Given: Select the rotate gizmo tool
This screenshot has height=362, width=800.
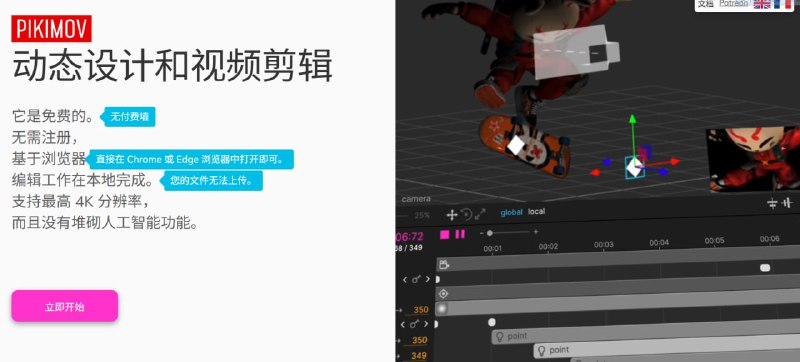Looking at the screenshot, I should click(466, 214).
